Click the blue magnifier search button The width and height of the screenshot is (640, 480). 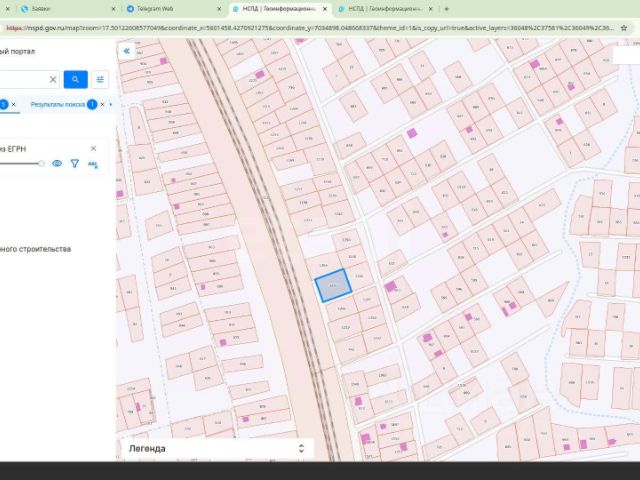click(x=76, y=79)
